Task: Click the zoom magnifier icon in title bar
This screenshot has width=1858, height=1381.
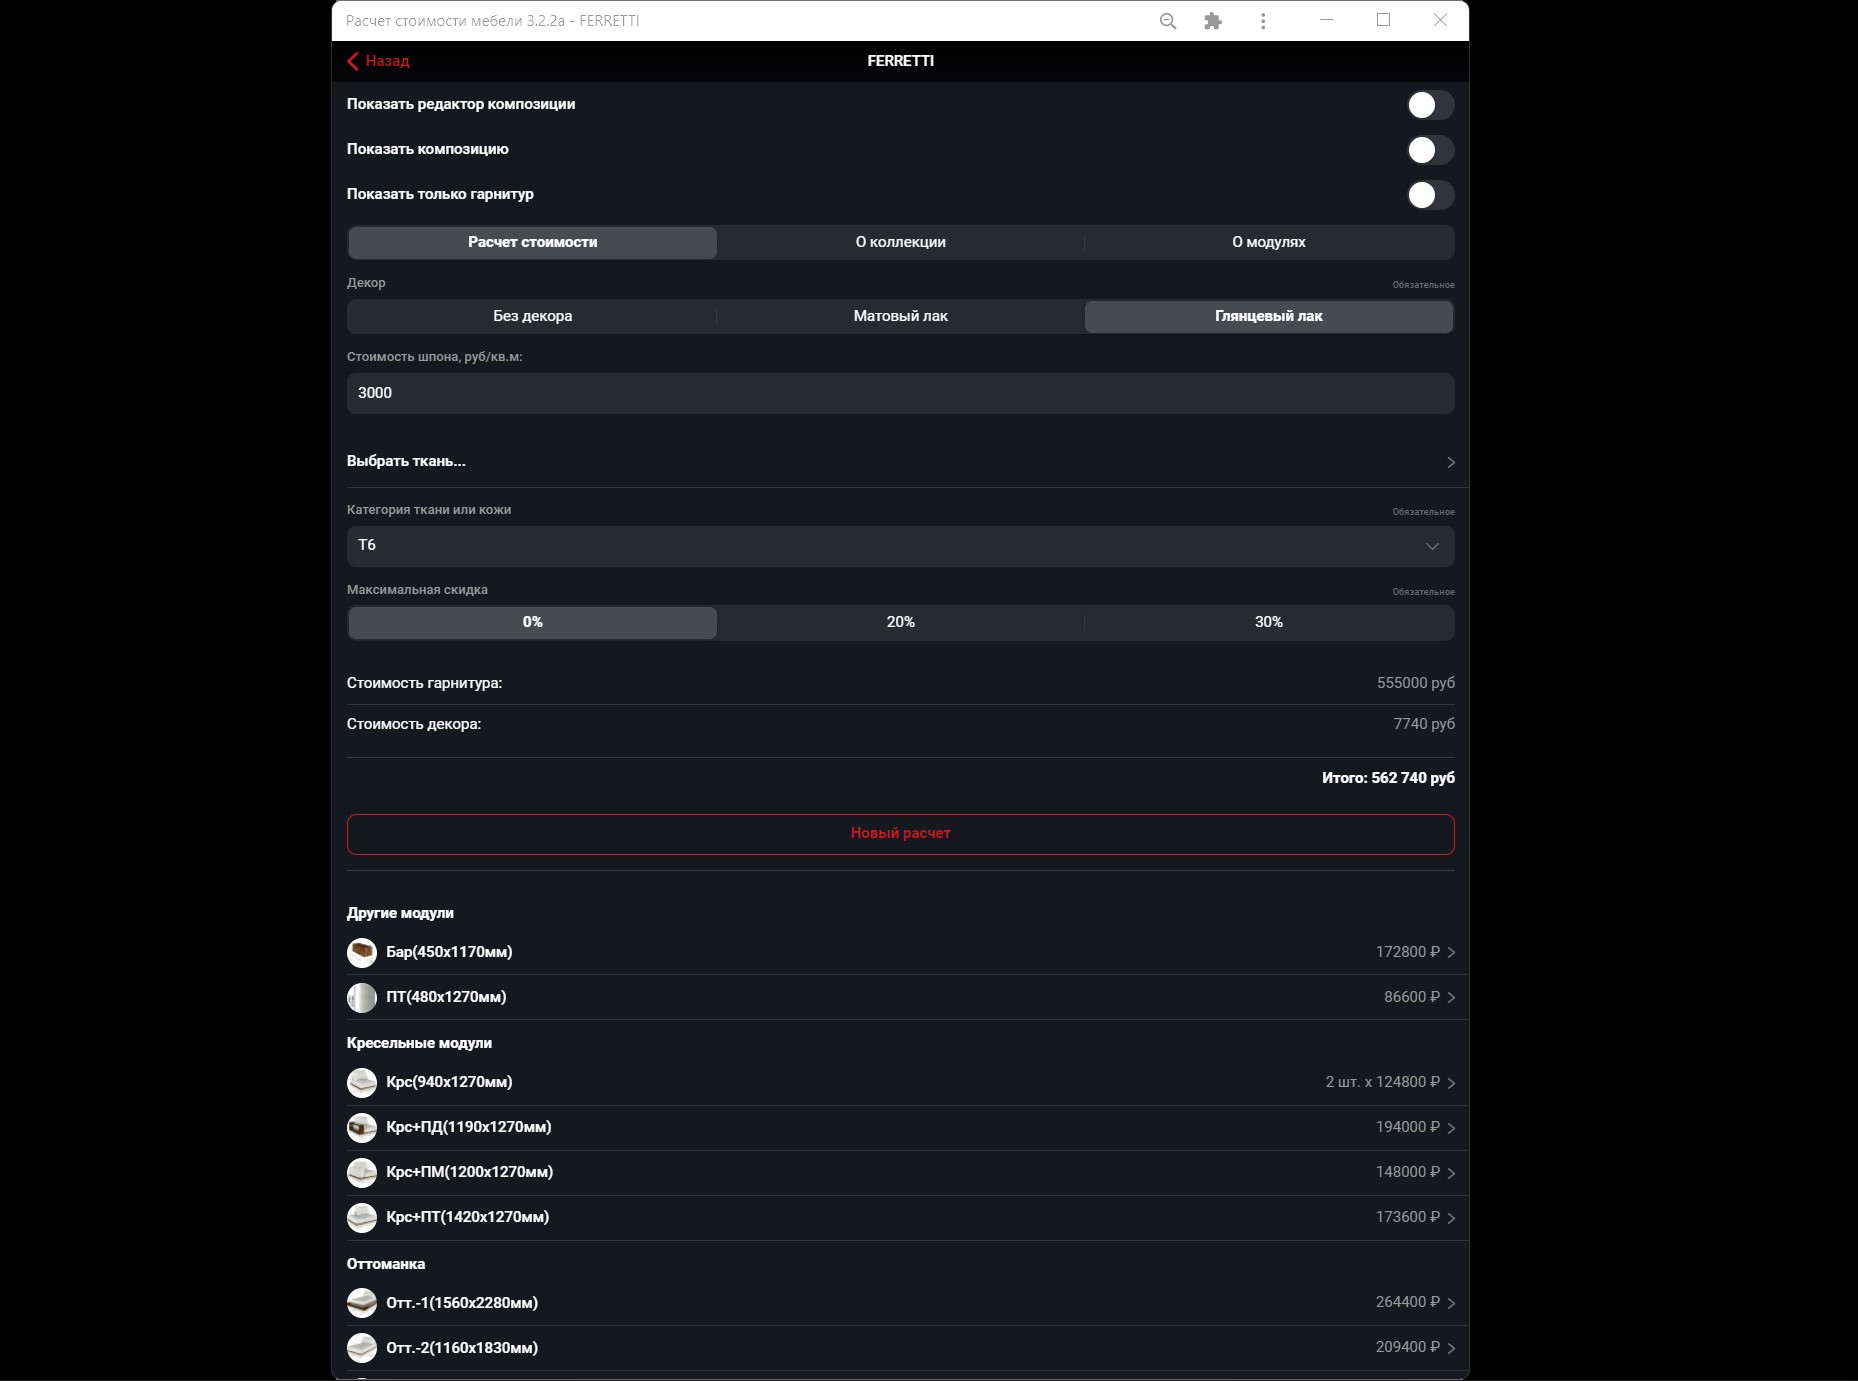Action: click(1167, 21)
